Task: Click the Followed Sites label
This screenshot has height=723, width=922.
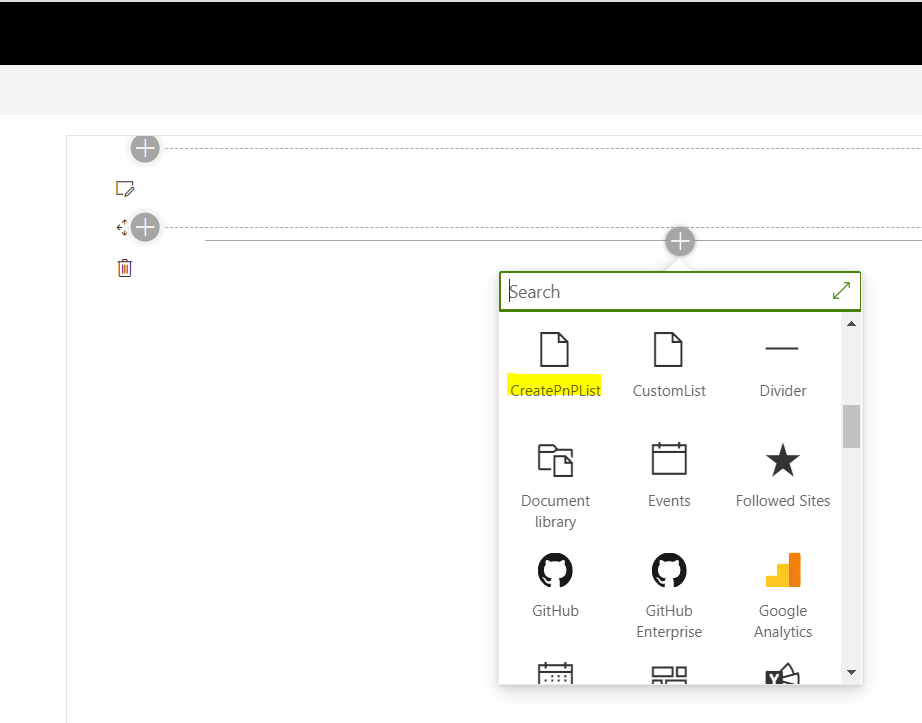Action: click(x=783, y=501)
